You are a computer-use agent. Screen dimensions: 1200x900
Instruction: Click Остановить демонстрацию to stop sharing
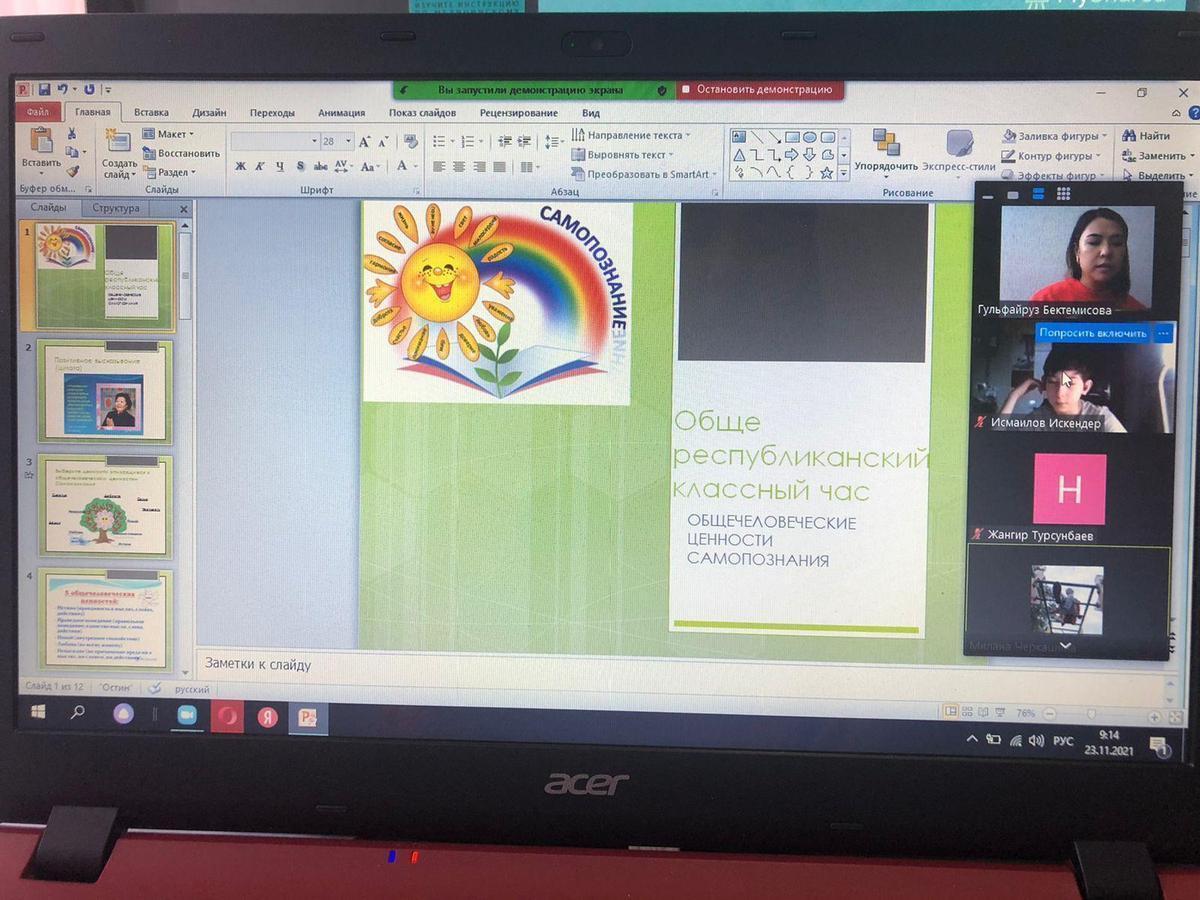click(x=760, y=89)
